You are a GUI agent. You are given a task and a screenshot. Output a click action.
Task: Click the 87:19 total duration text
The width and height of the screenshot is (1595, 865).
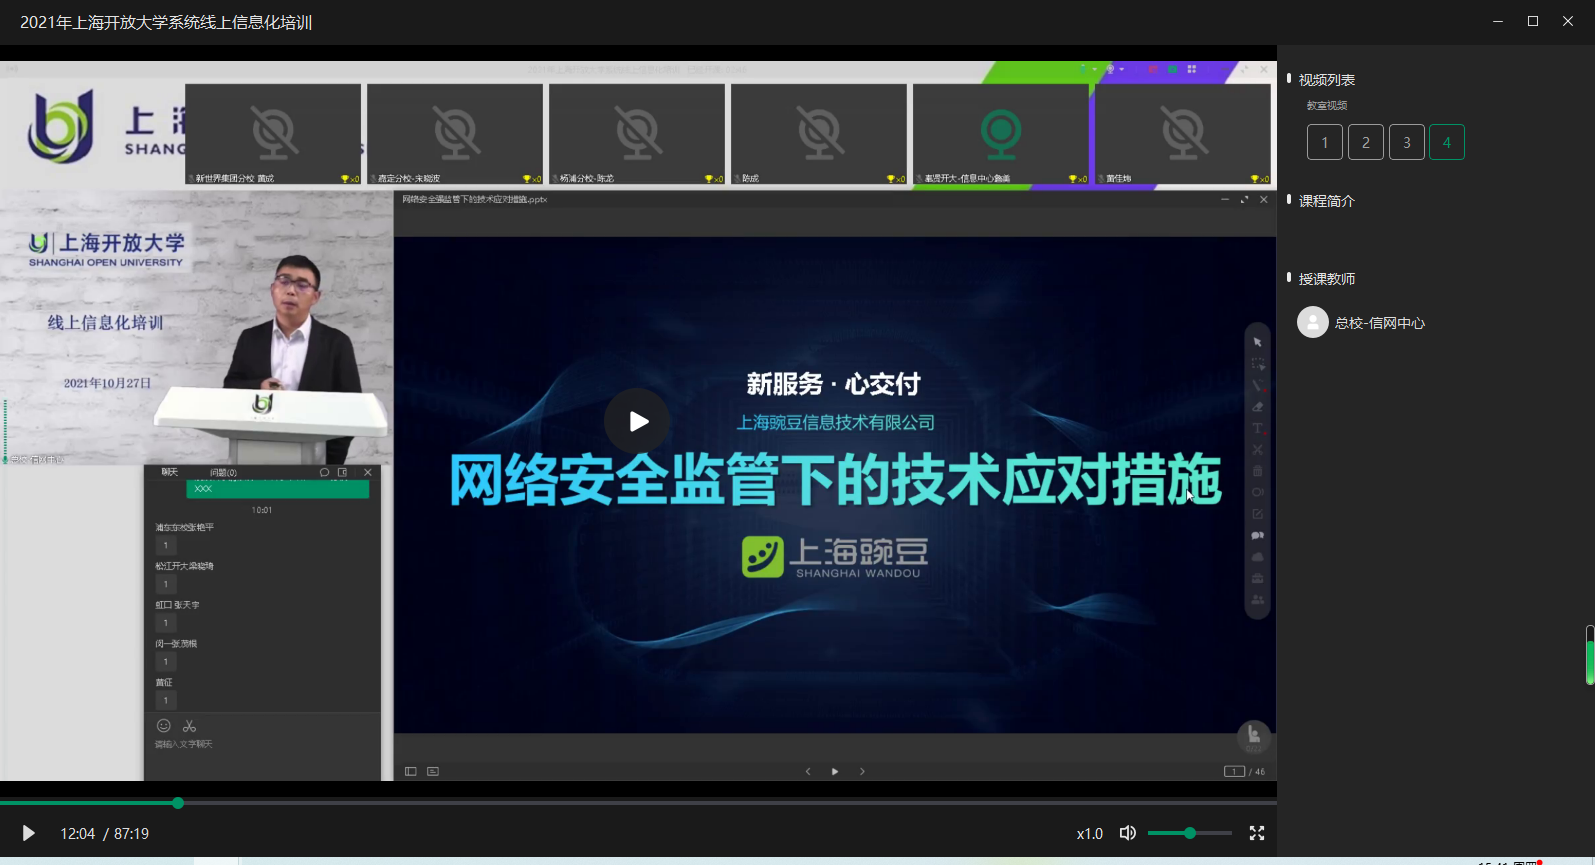131,834
